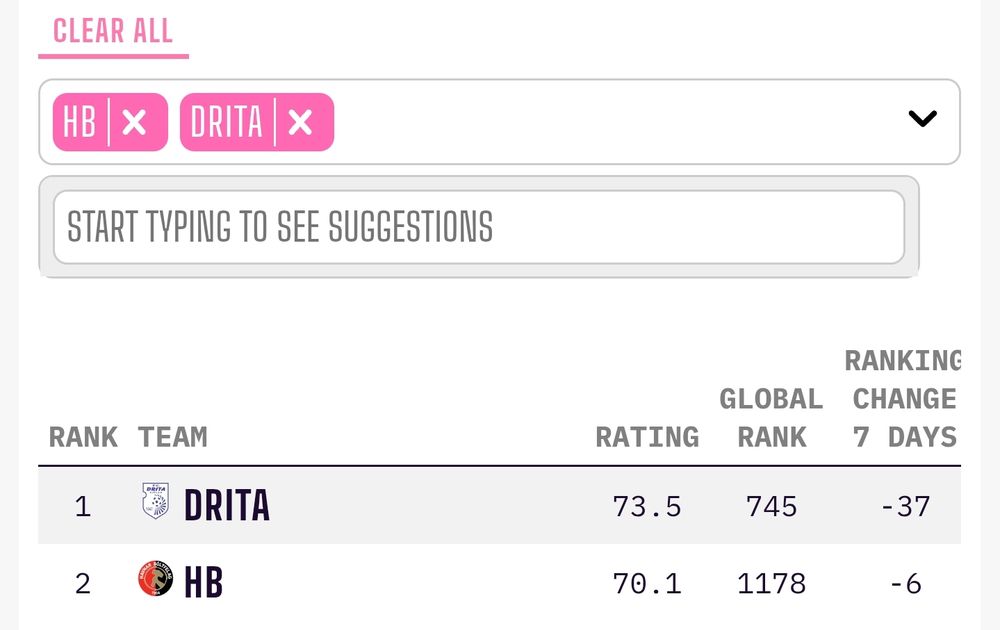This screenshot has width=1000, height=630.
Task: Click HB's rank number 2
Action: point(83,584)
